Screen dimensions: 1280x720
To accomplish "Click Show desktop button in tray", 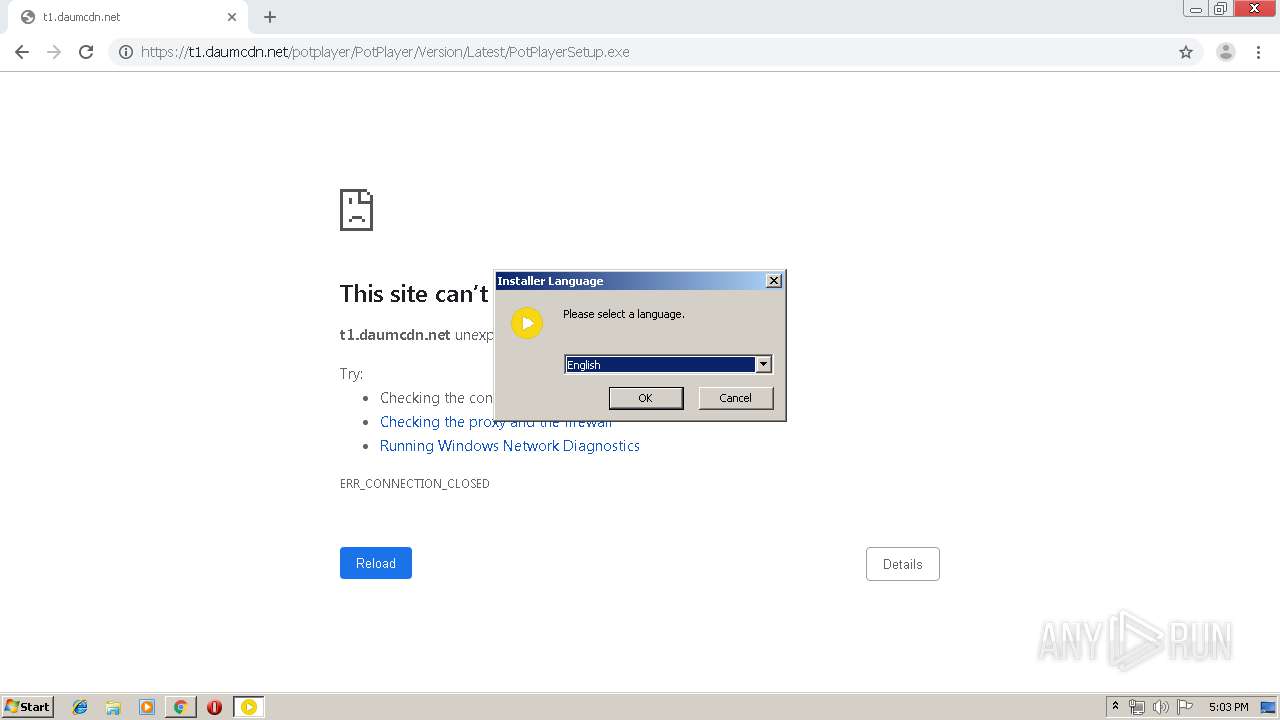I will [x=1269, y=707].
